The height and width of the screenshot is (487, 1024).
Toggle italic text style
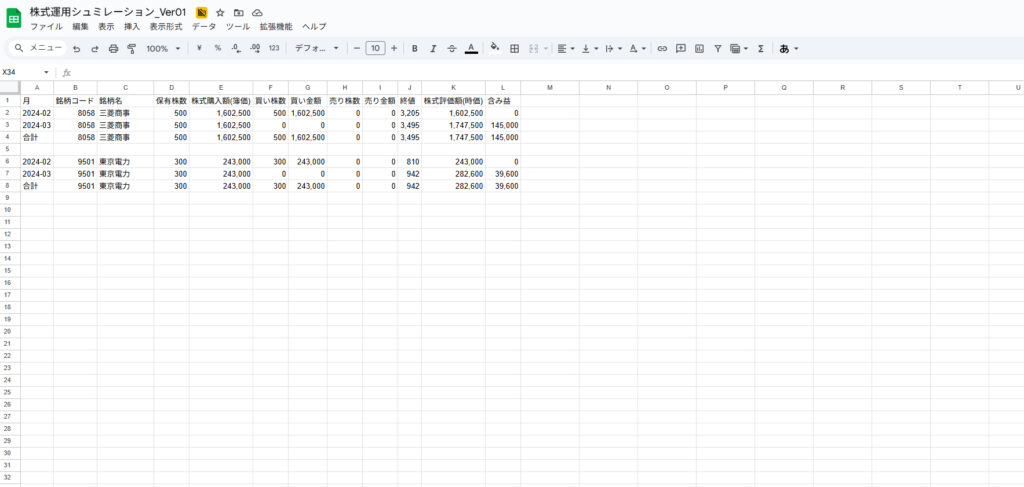tap(432, 48)
